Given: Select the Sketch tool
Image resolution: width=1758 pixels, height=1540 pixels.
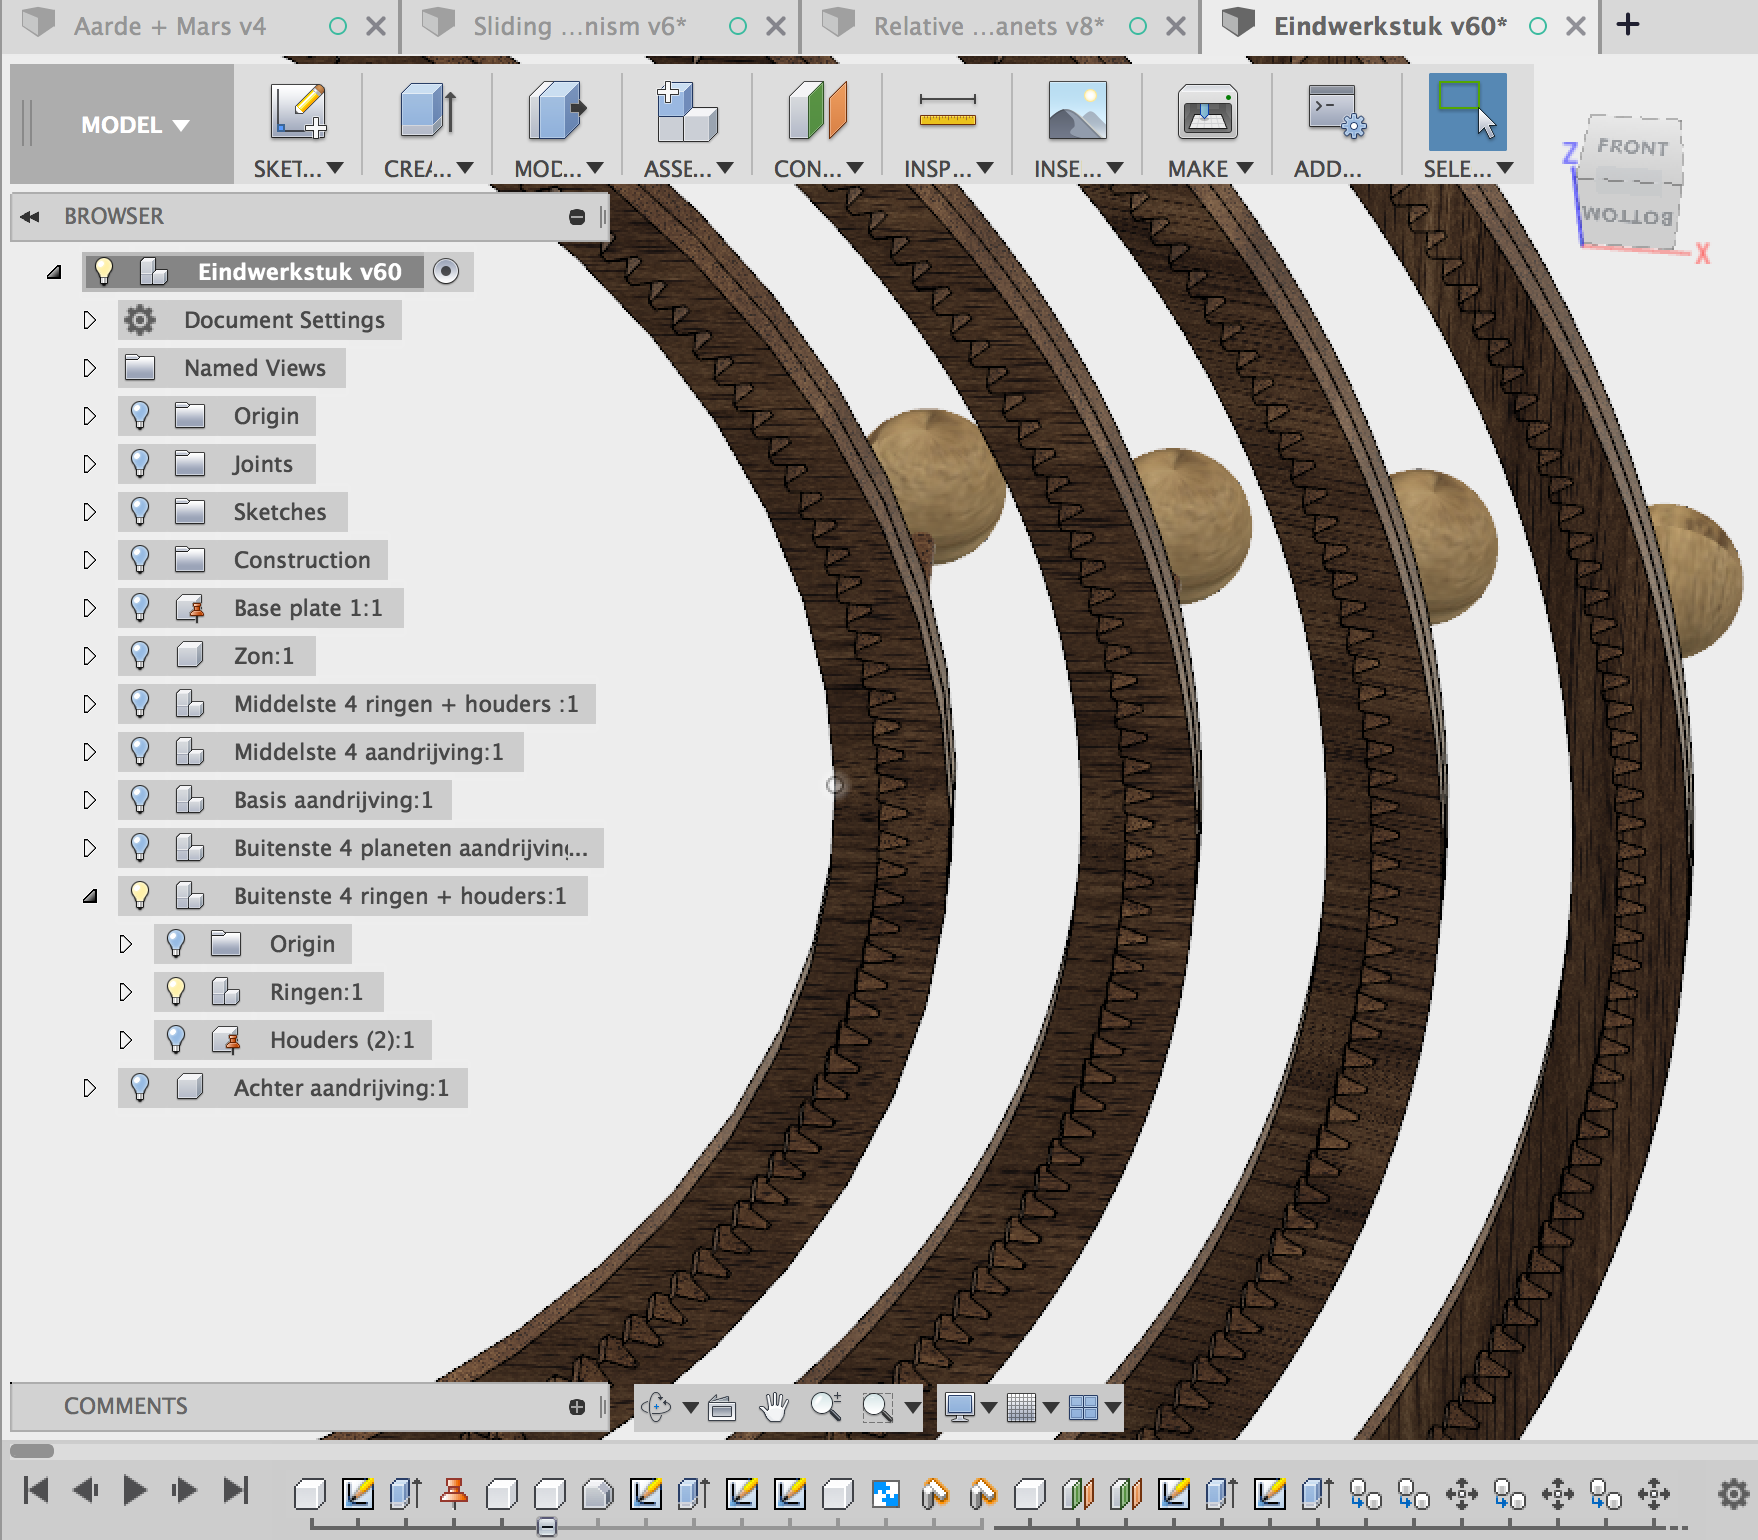Looking at the screenshot, I should pyautogui.click(x=295, y=110).
